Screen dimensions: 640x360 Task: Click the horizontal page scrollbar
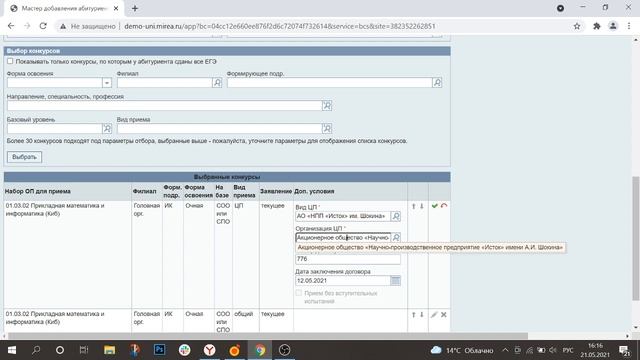click(267, 336)
